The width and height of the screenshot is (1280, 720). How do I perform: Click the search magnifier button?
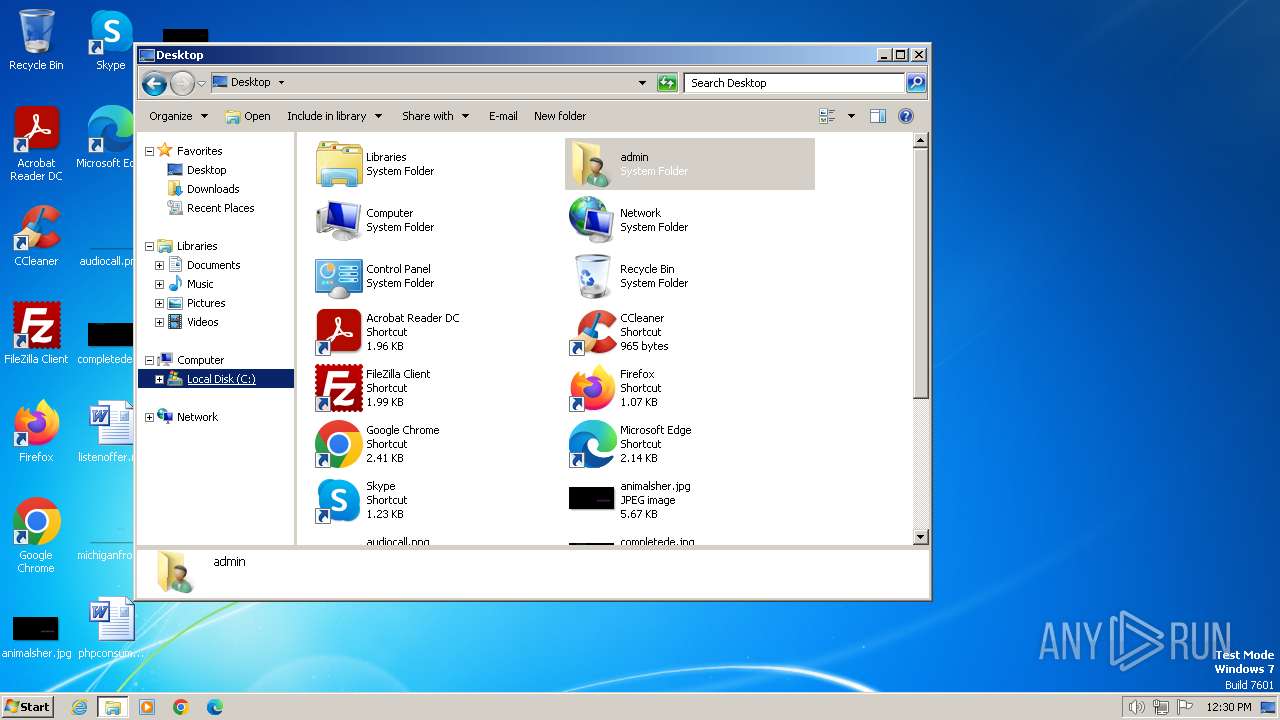coord(916,83)
